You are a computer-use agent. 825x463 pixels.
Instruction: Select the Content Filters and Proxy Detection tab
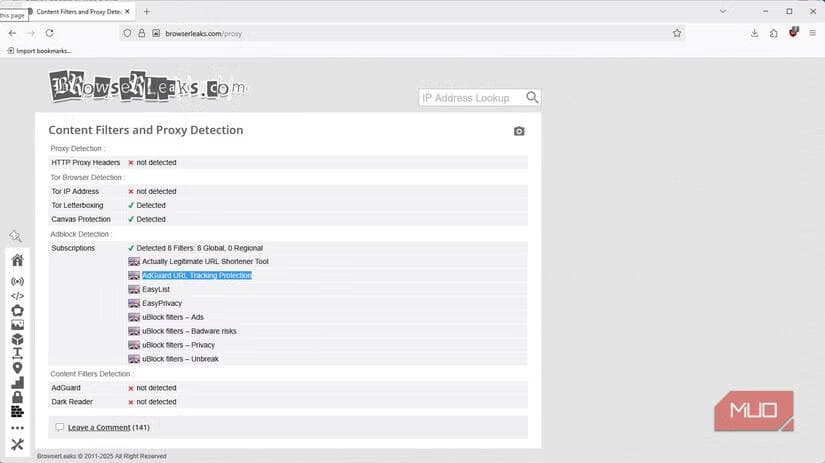[x=78, y=11]
